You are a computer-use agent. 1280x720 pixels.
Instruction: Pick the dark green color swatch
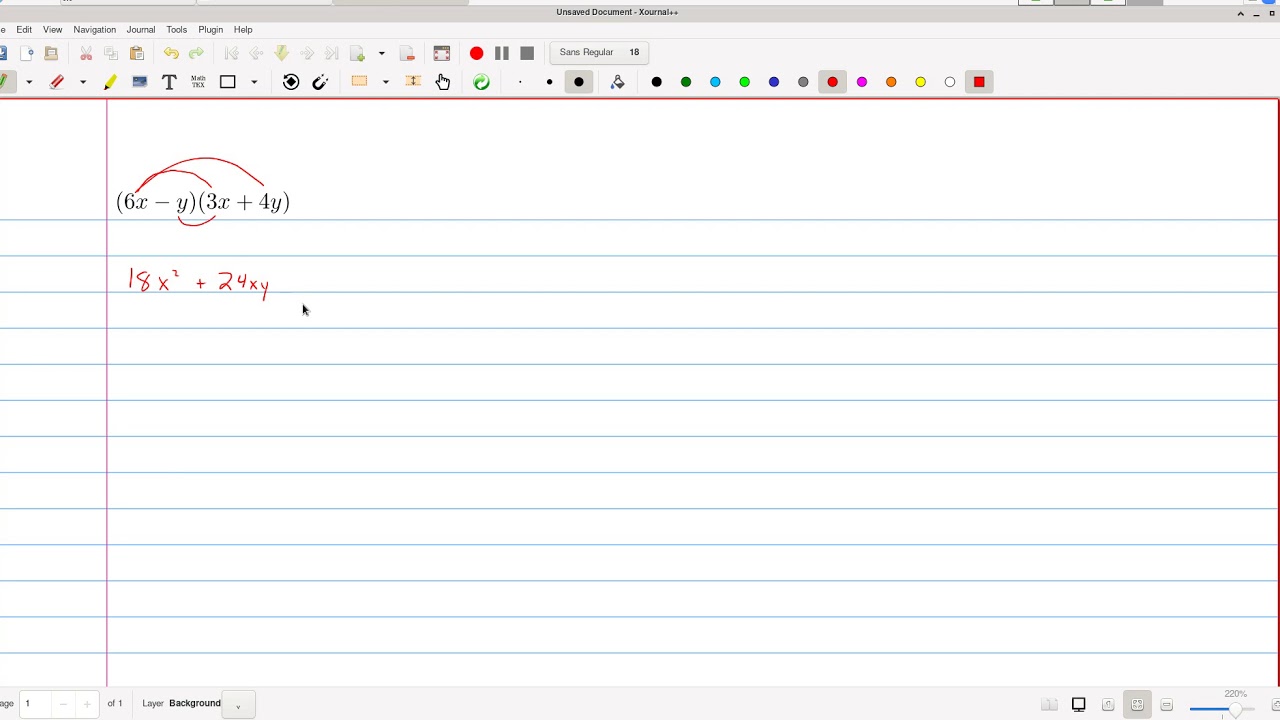point(686,82)
